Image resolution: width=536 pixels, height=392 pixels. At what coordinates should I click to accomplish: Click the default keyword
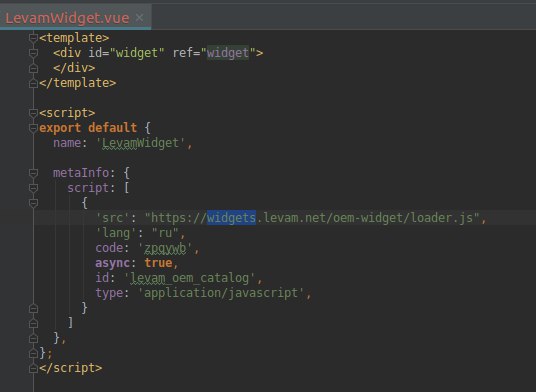click(112, 128)
